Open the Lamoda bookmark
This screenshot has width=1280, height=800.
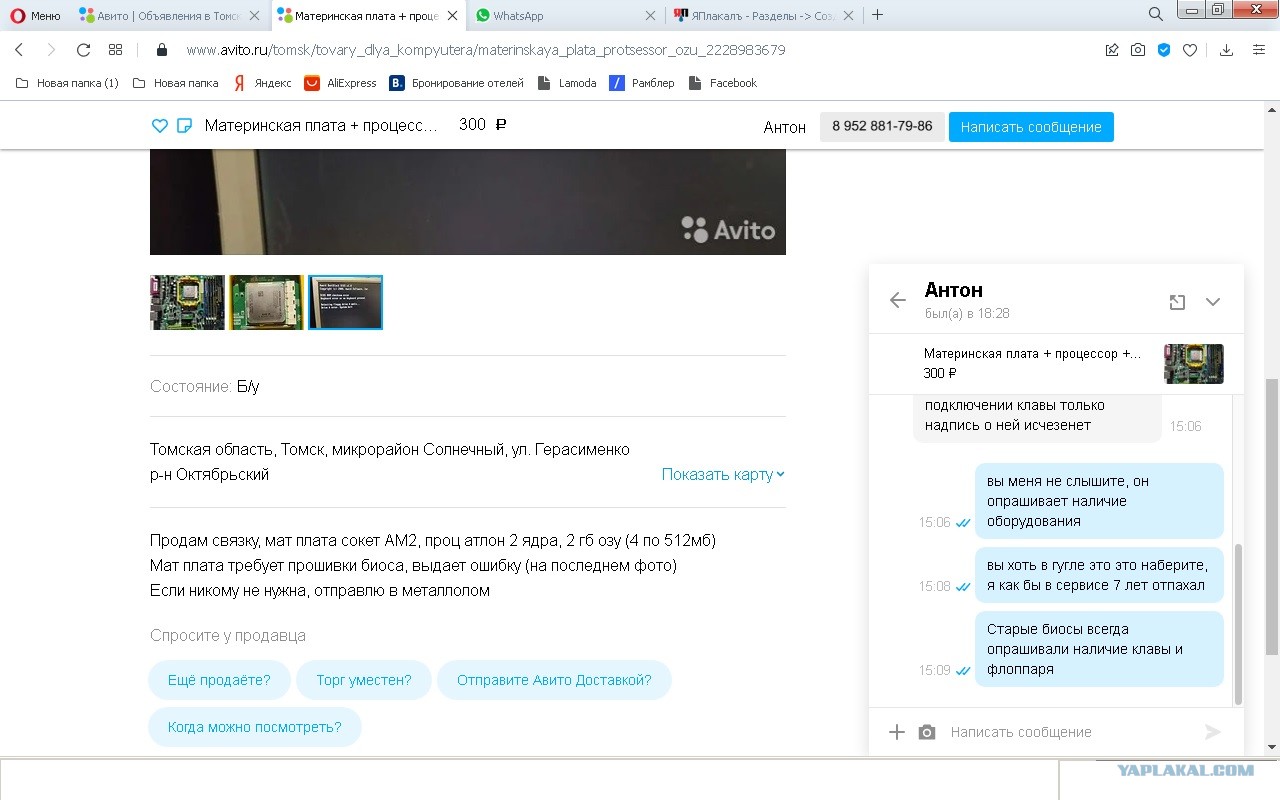(567, 83)
